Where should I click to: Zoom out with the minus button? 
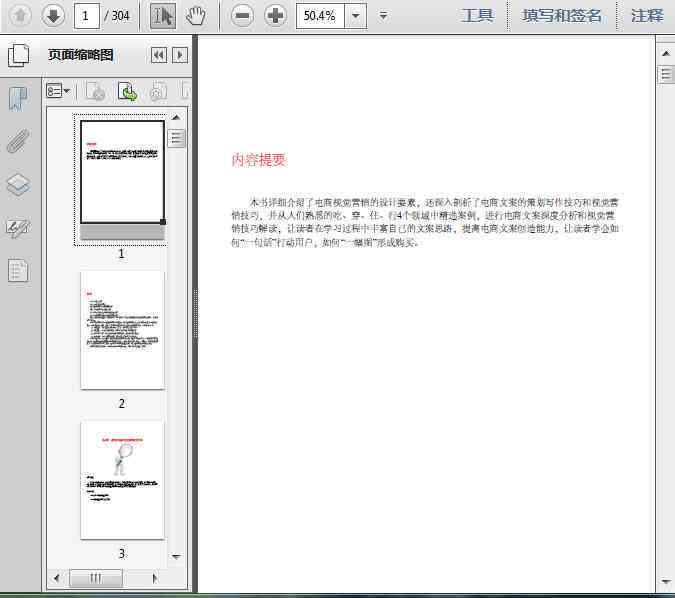click(242, 16)
